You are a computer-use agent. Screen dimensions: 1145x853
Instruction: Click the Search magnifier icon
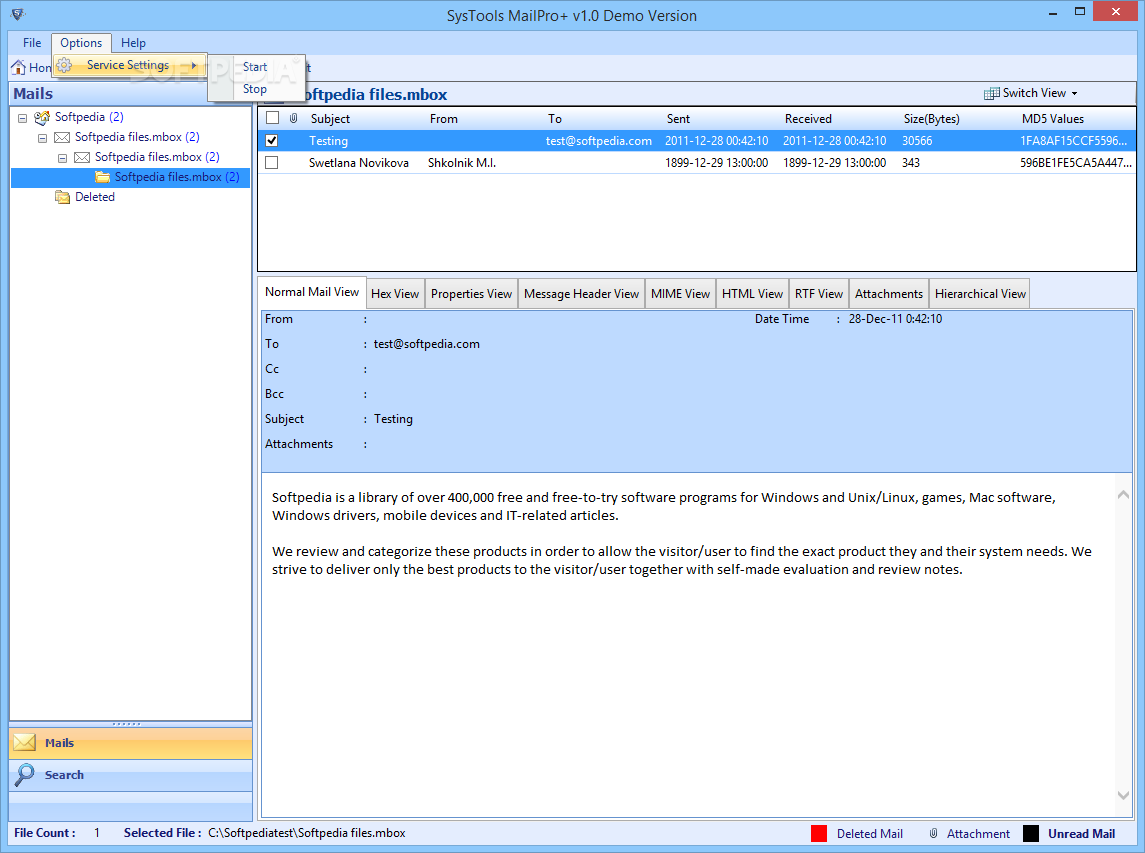pos(25,775)
